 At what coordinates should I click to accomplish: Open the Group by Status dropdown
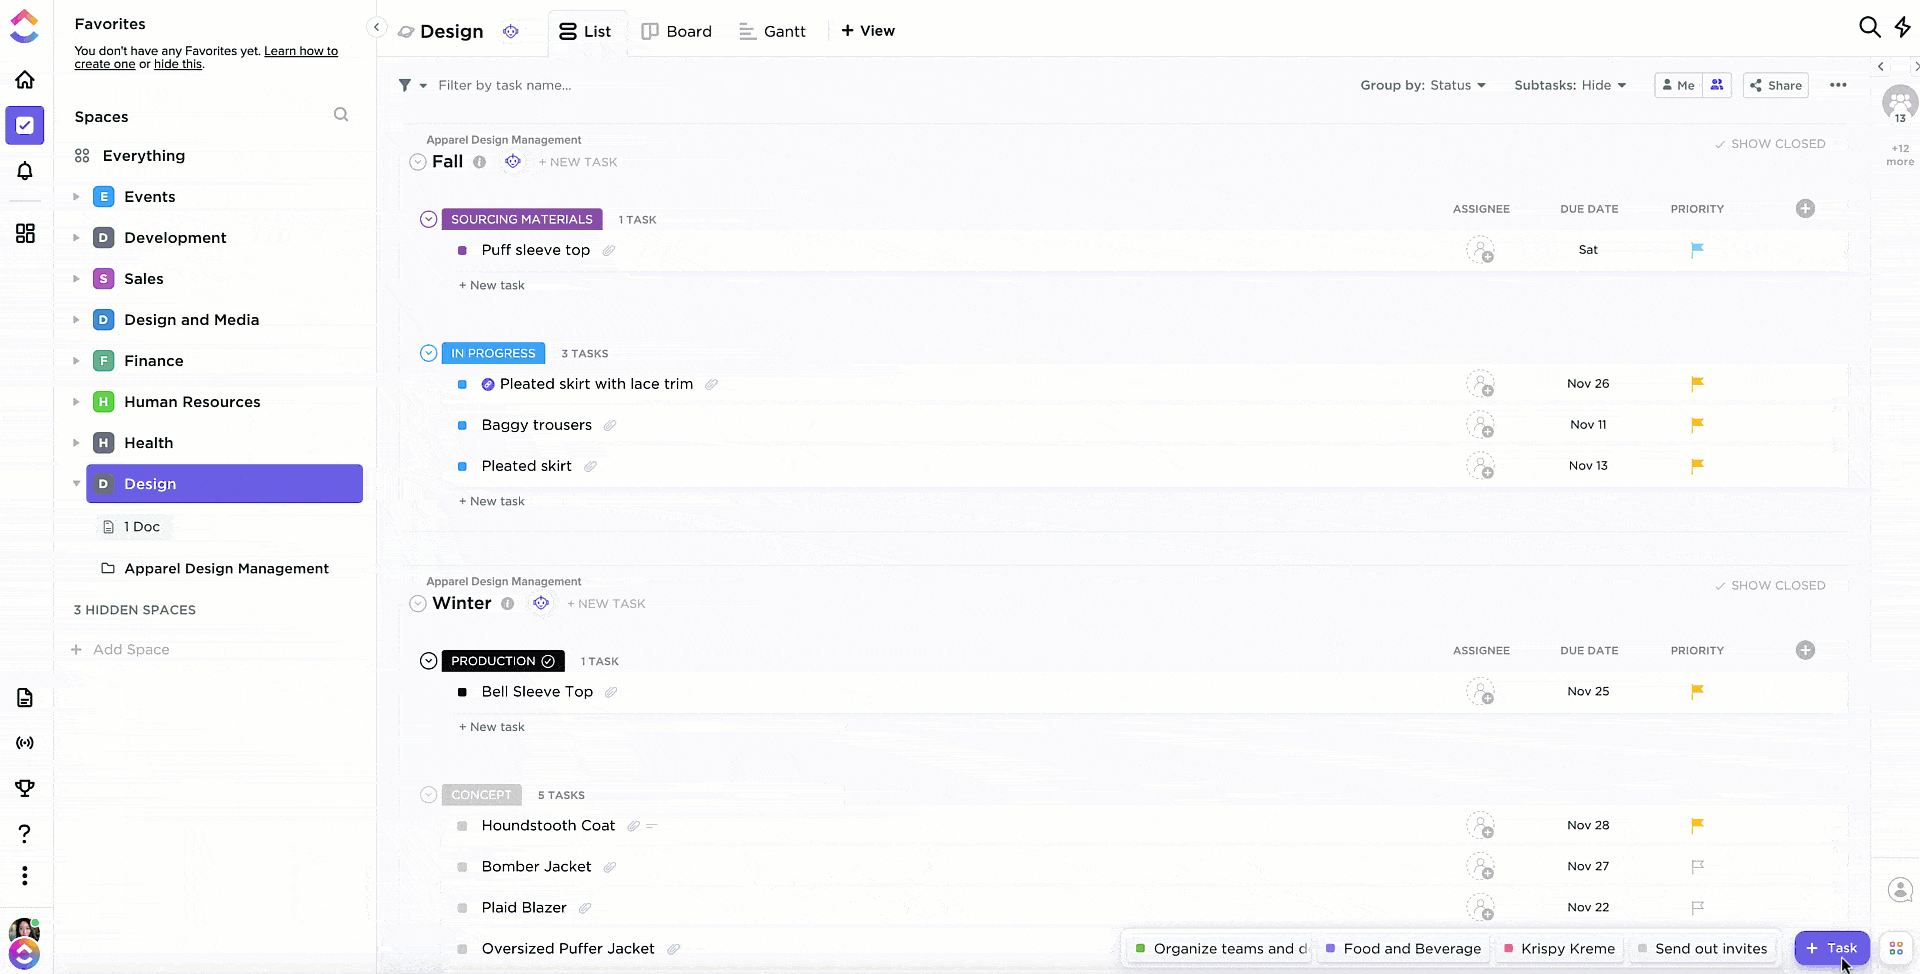1422,85
